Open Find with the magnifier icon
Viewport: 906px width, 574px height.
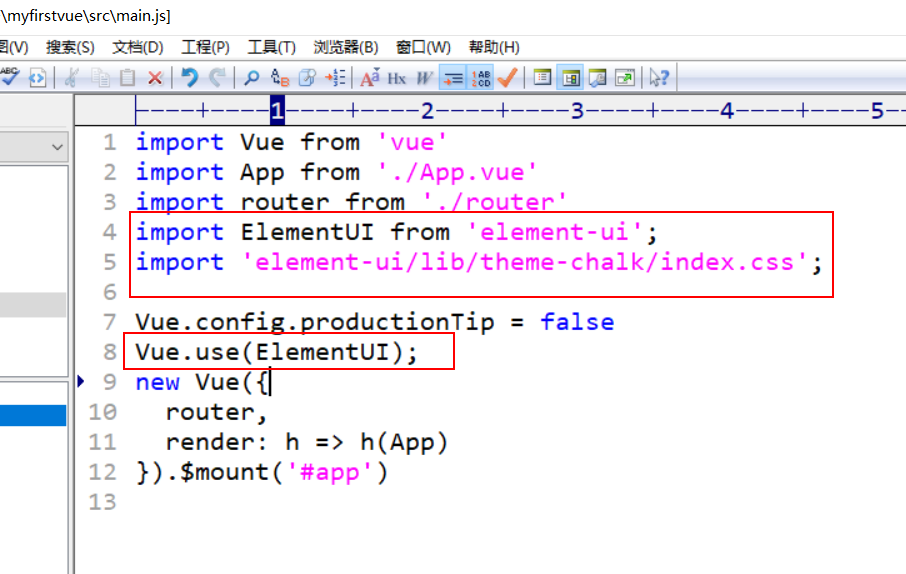(251, 77)
